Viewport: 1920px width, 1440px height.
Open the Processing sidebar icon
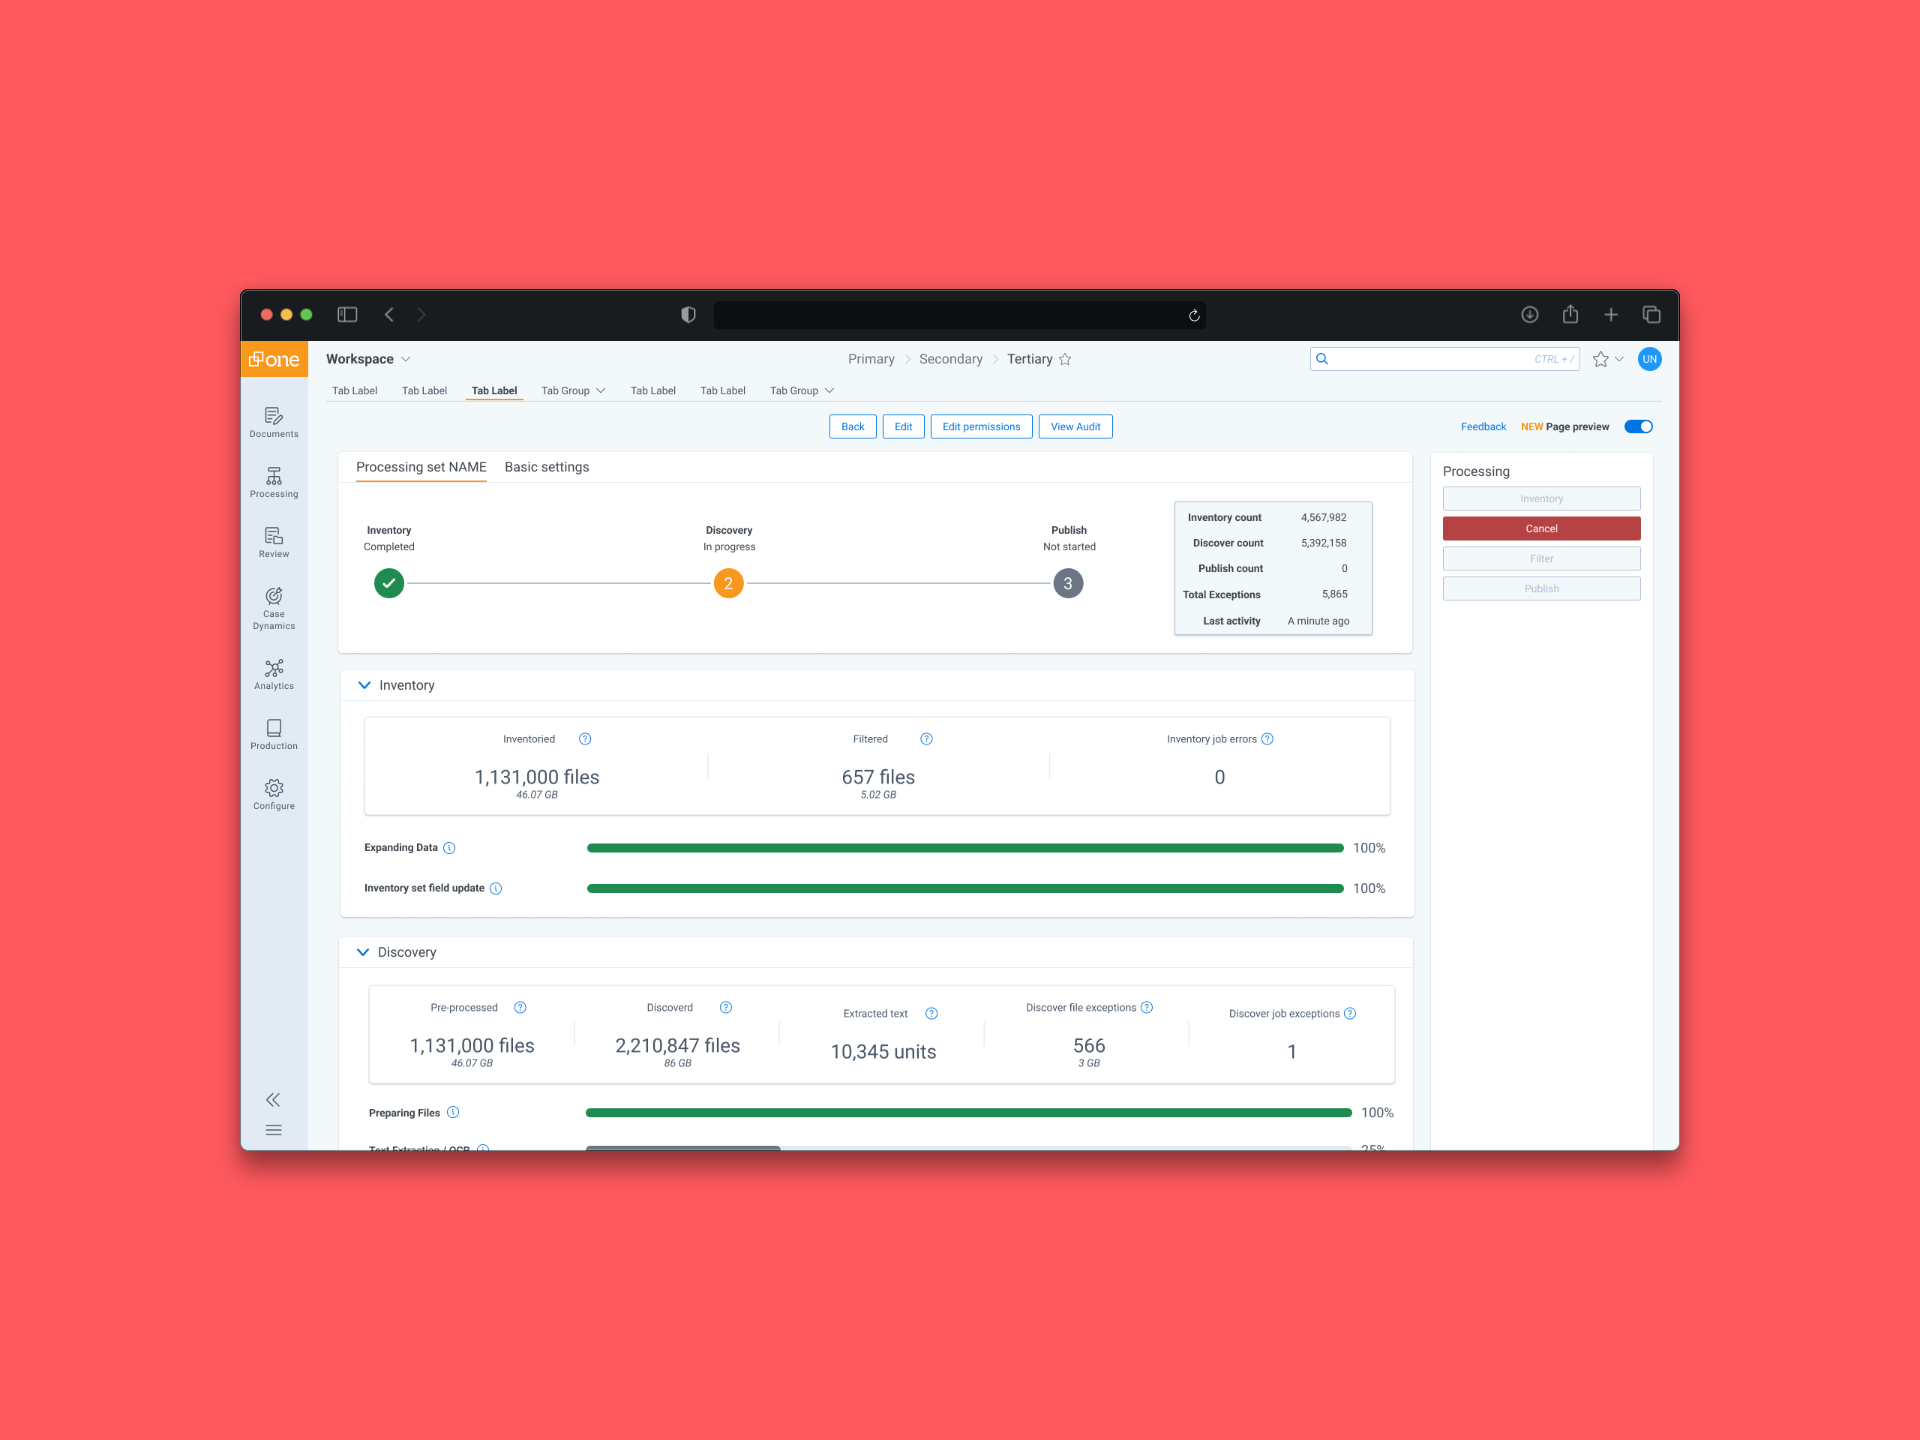click(273, 481)
